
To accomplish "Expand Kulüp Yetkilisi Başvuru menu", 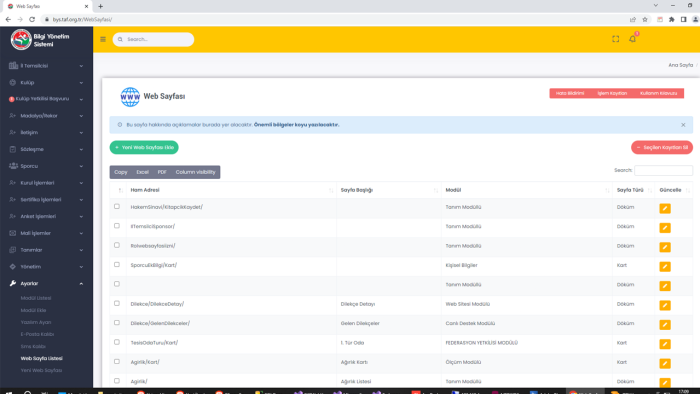I will tap(46, 99).
